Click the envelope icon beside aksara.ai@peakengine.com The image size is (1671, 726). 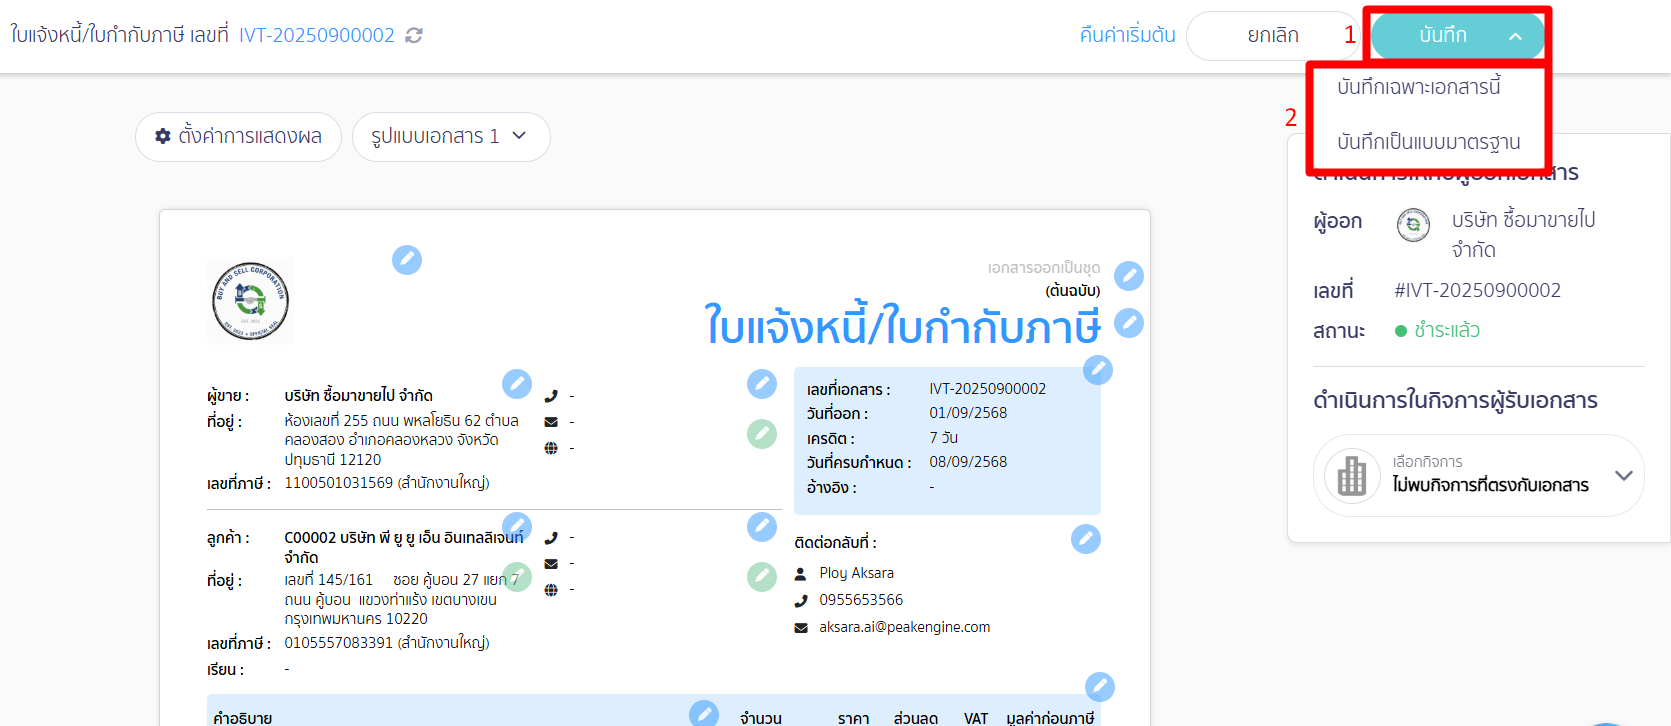point(801,628)
